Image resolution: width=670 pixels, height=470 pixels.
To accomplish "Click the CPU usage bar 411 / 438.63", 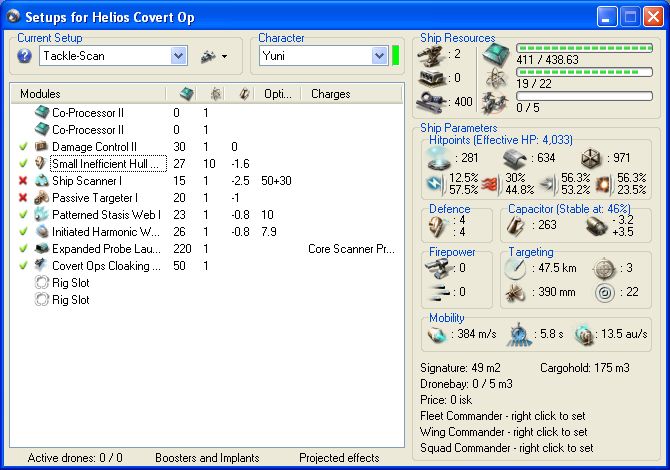I will coord(584,48).
